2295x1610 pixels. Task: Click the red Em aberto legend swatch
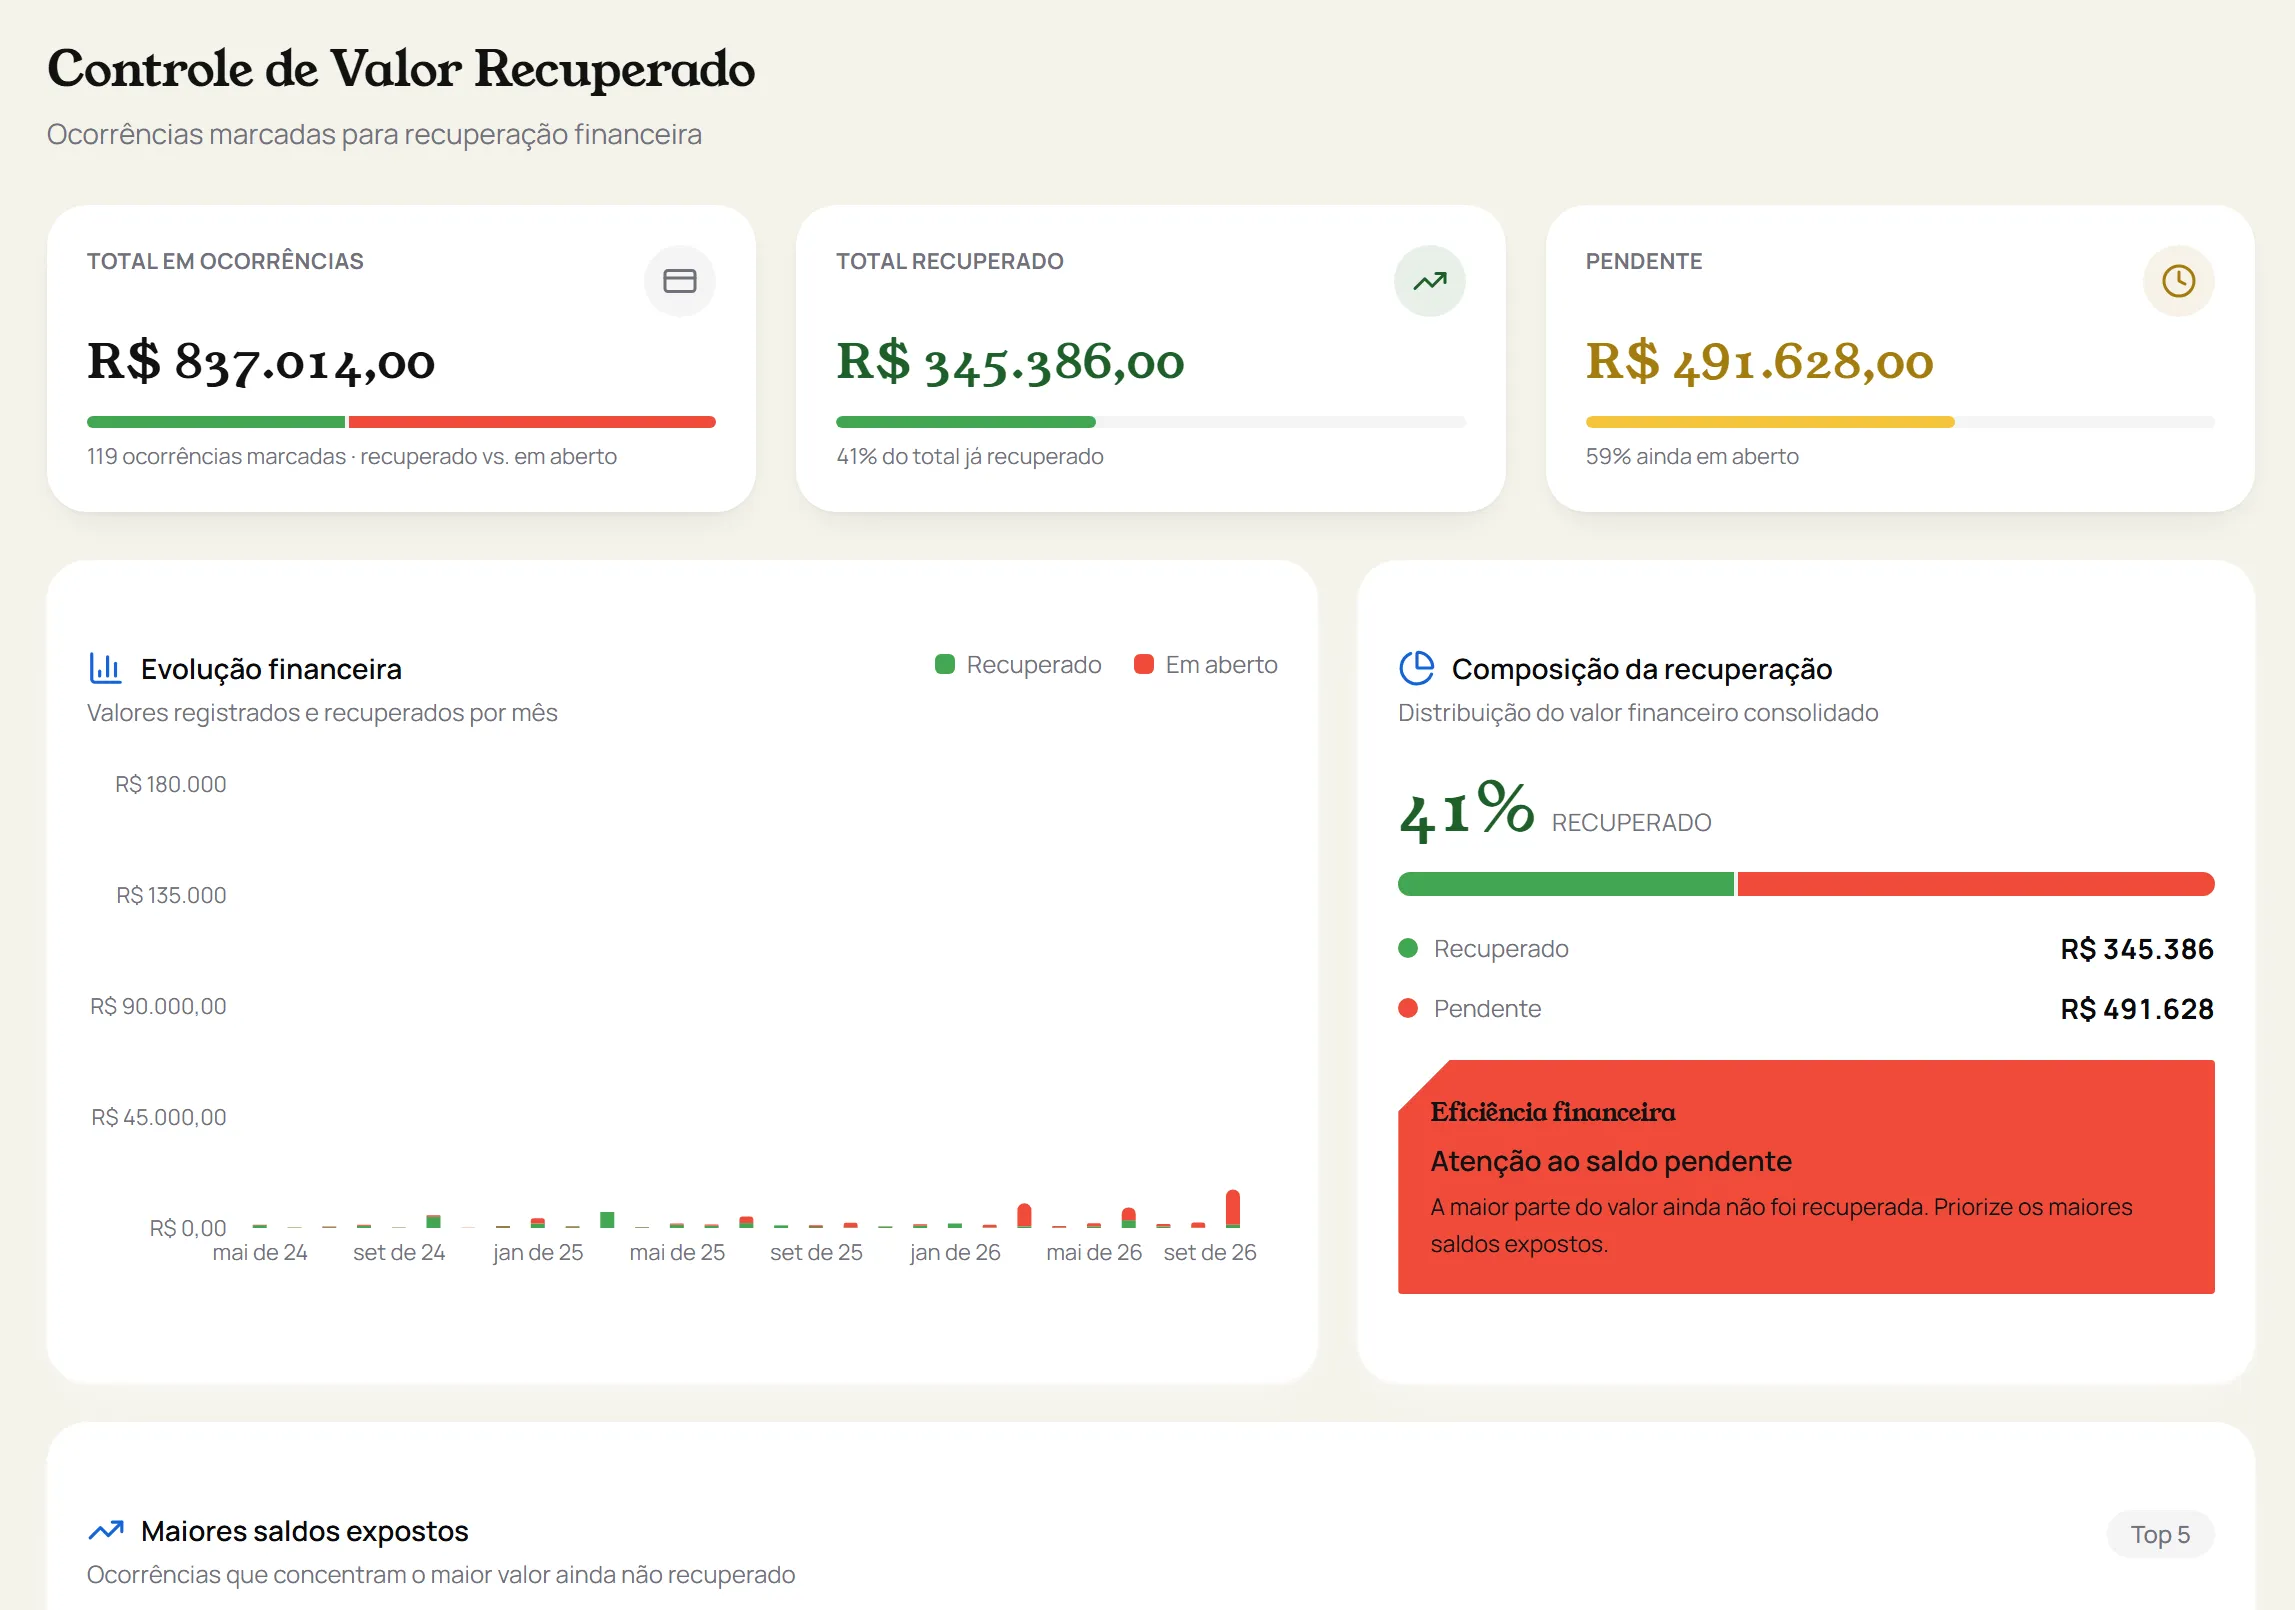[1143, 665]
